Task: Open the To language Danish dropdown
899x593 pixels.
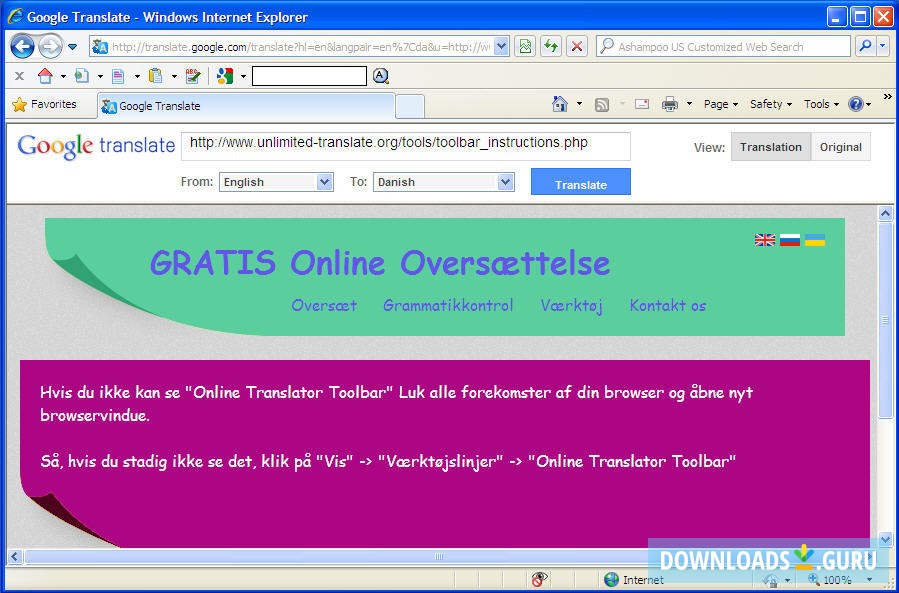Action: (443, 182)
